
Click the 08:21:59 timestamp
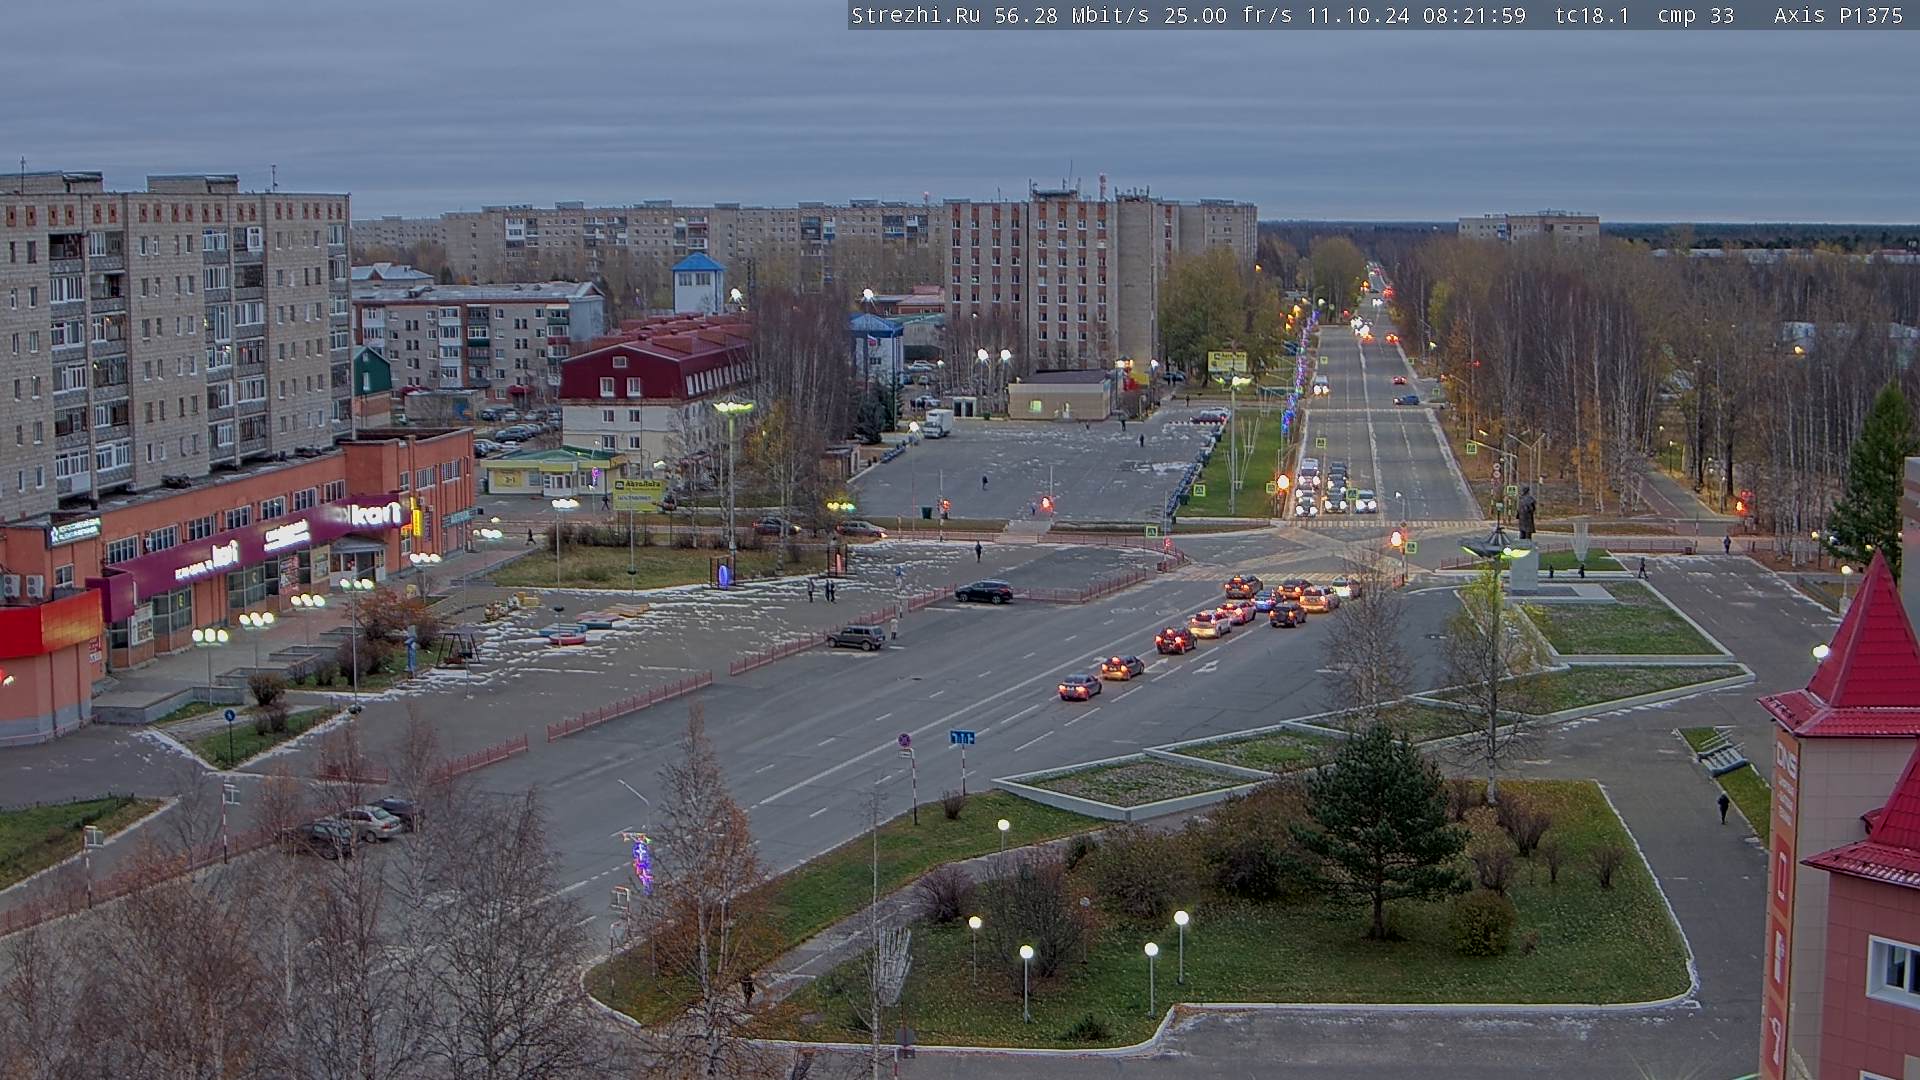point(1474,15)
